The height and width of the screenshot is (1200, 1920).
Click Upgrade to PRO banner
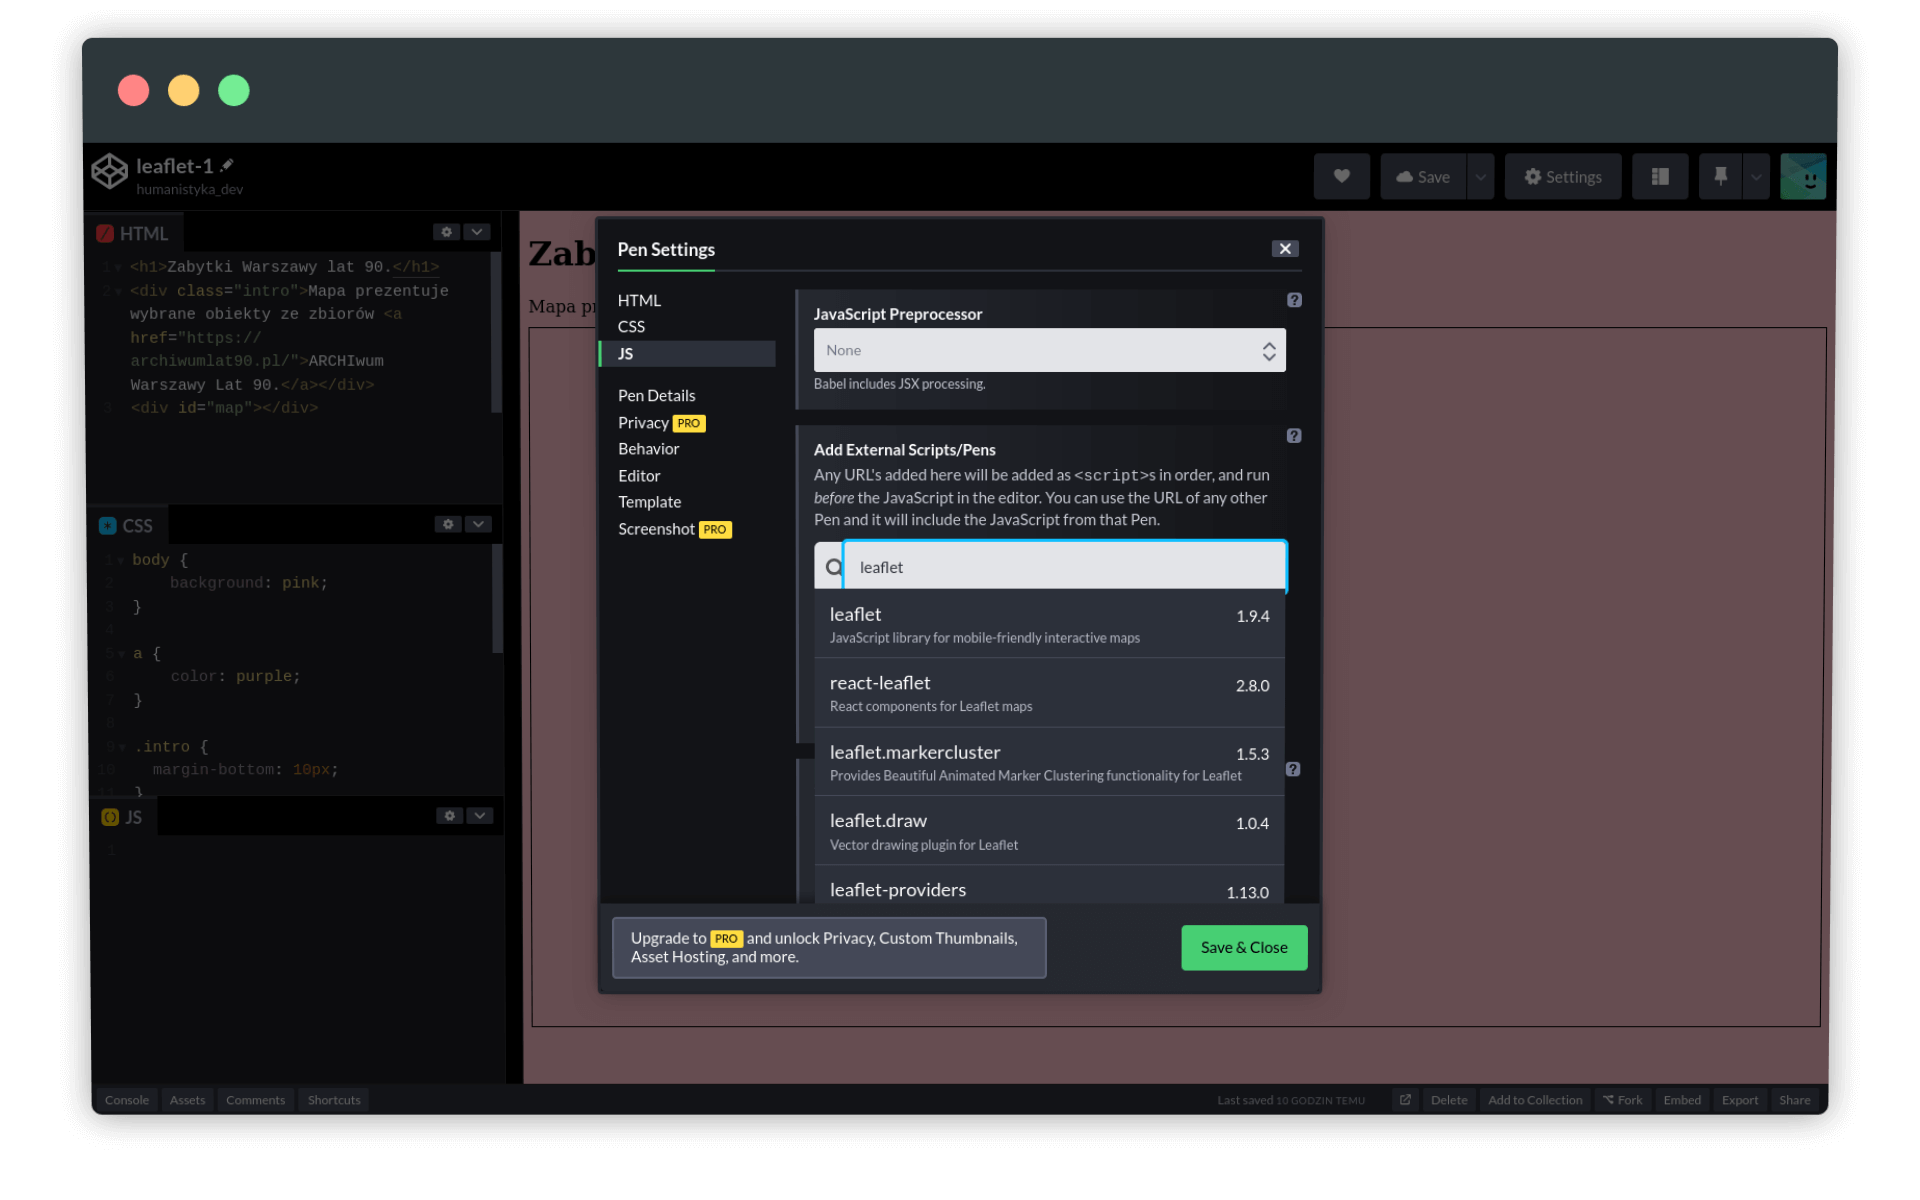tap(829, 947)
